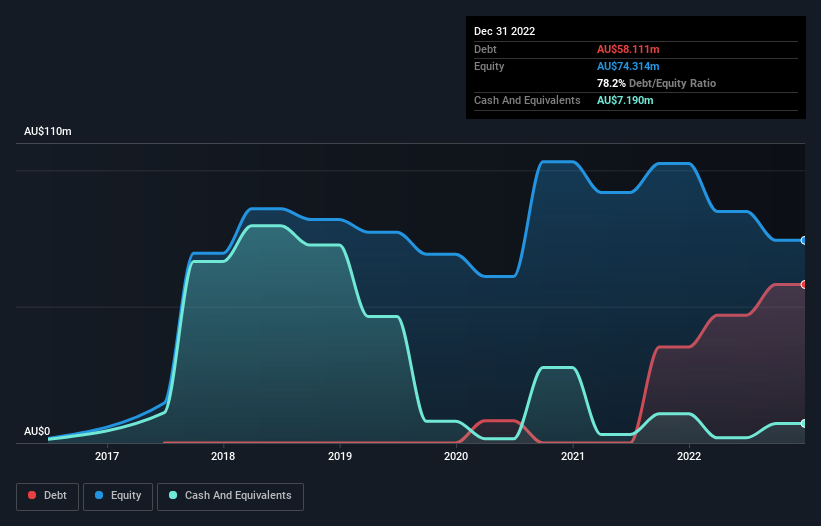Select the red Debt endpoint marker
821x526 pixels.
pyautogui.click(x=804, y=284)
